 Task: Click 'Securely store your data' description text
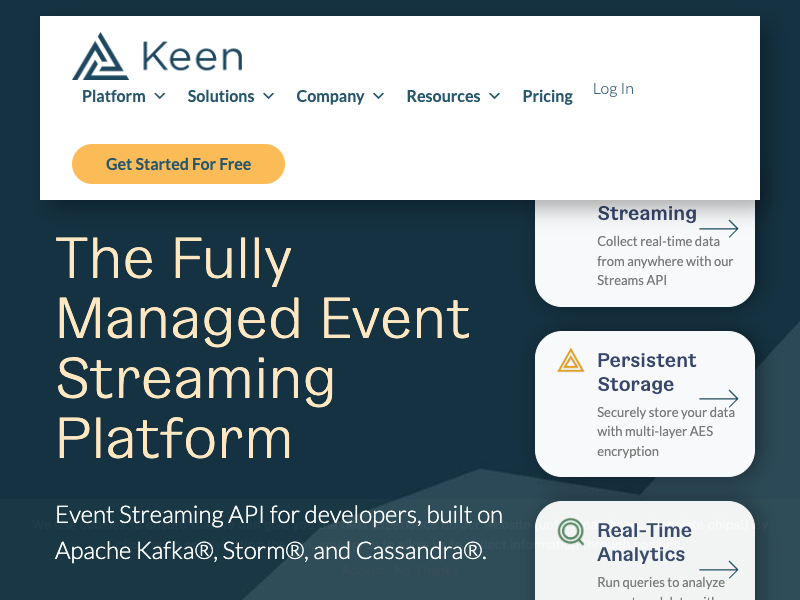point(666,431)
